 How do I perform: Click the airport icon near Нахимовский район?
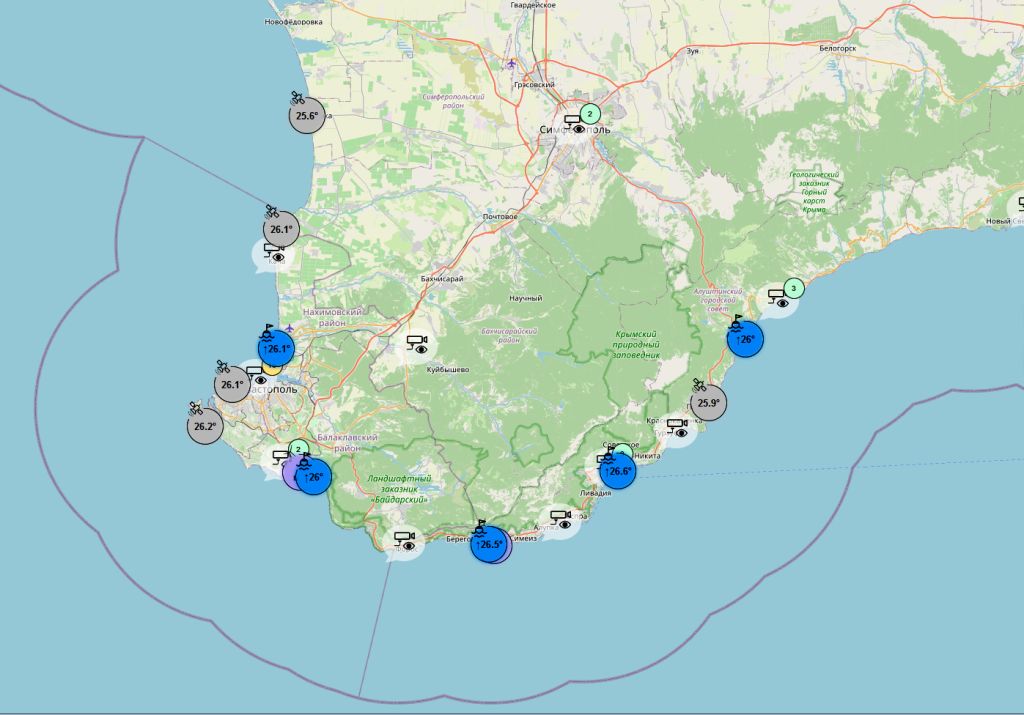click(x=289, y=328)
